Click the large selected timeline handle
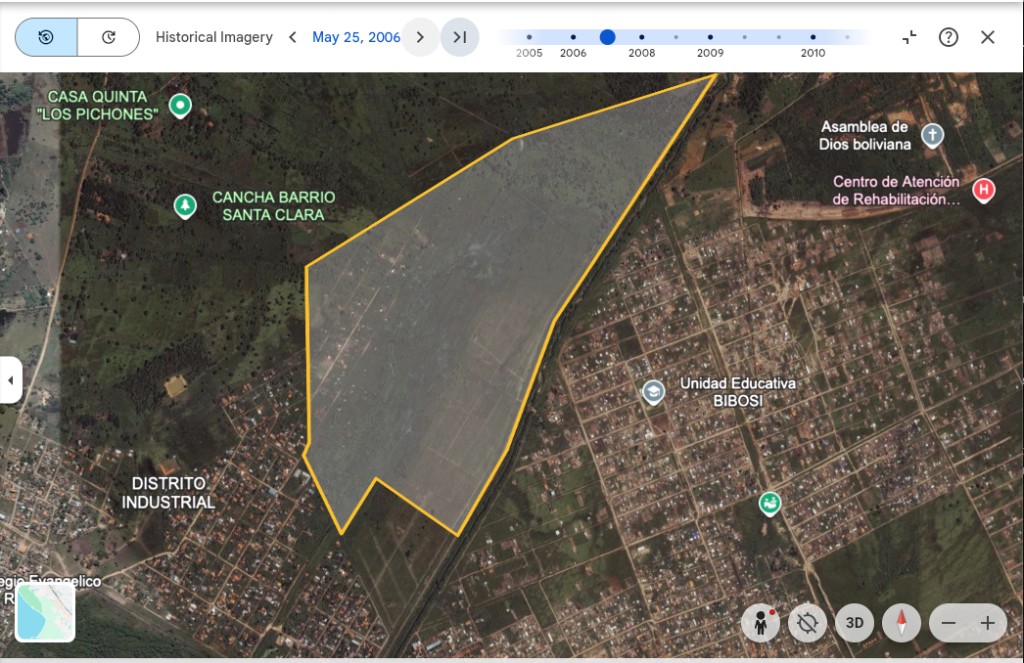1024x663 pixels. pyautogui.click(x=607, y=37)
